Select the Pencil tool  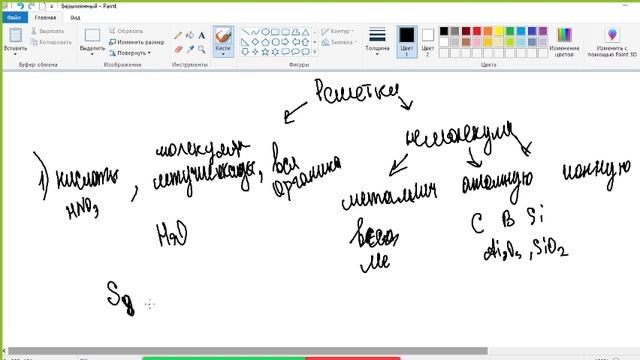point(178,36)
